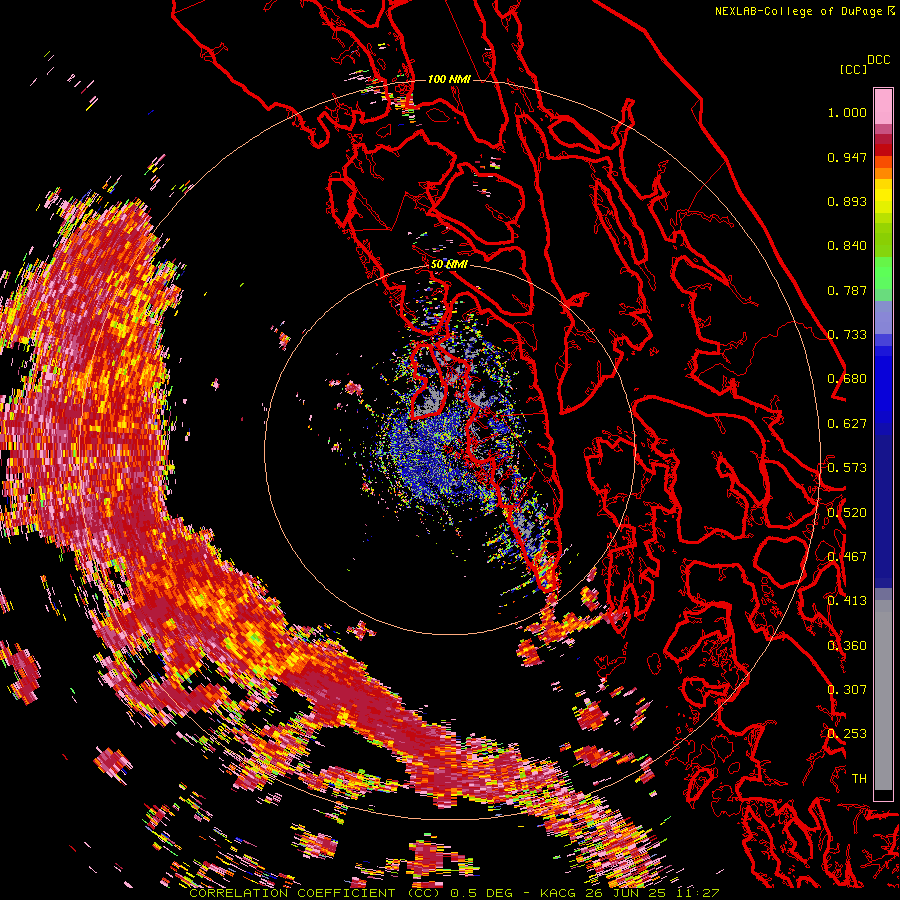Click the radar site at the center of the range rings
Viewport: 900px width, 900px height.
pyautogui.click(x=449, y=450)
